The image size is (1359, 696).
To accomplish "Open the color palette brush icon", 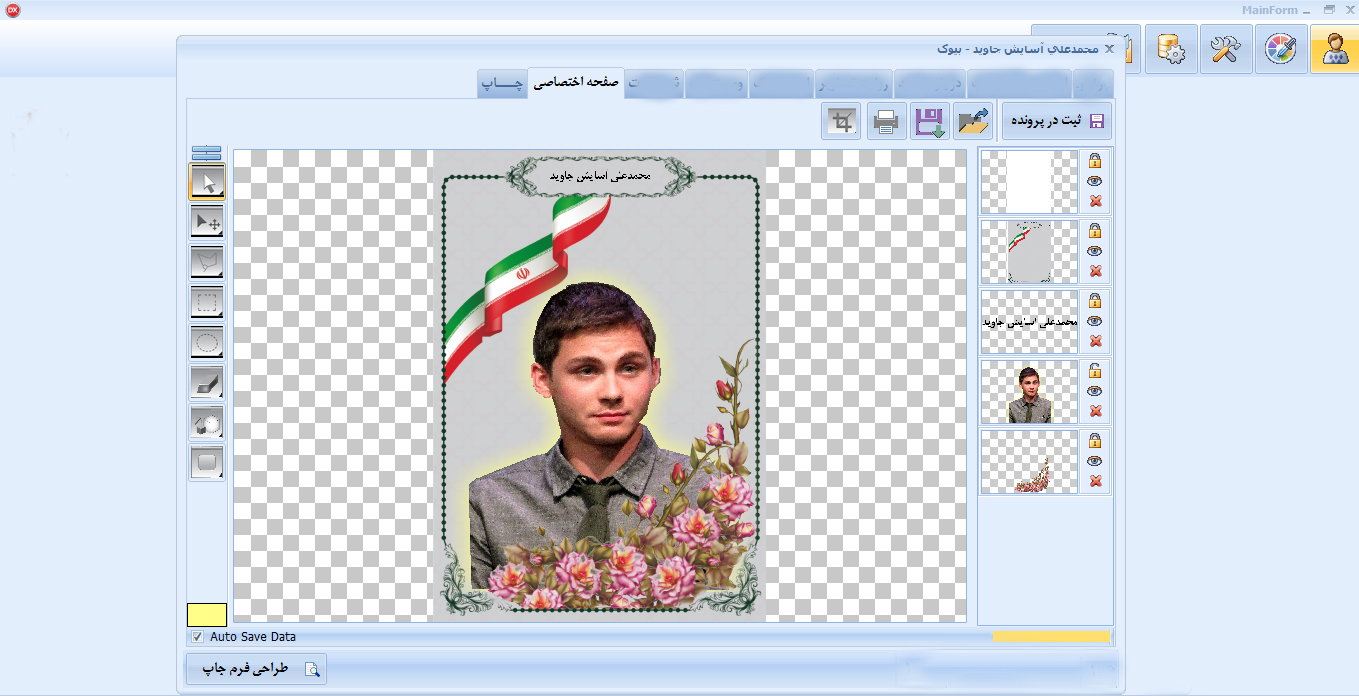I will (1280, 49).
